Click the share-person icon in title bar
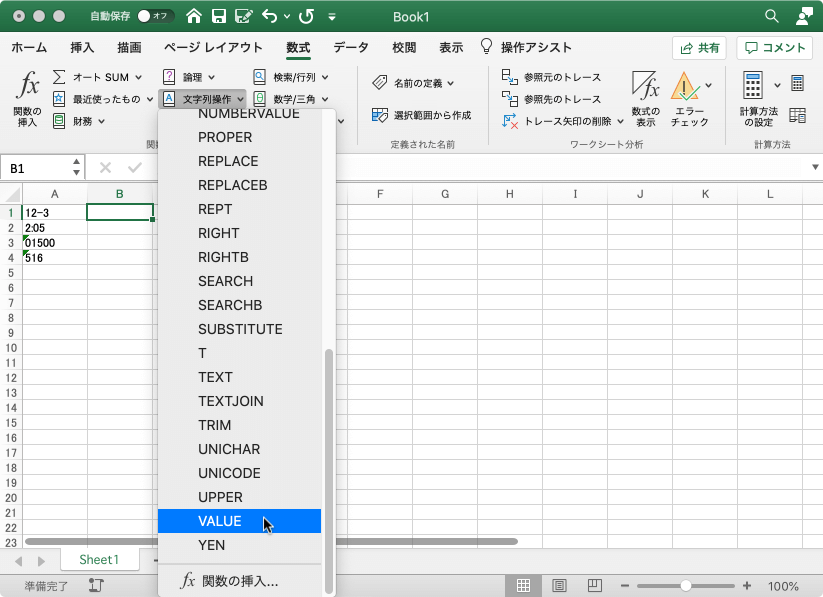This screenshot has height=597, width=823. (x=803, y=16)
